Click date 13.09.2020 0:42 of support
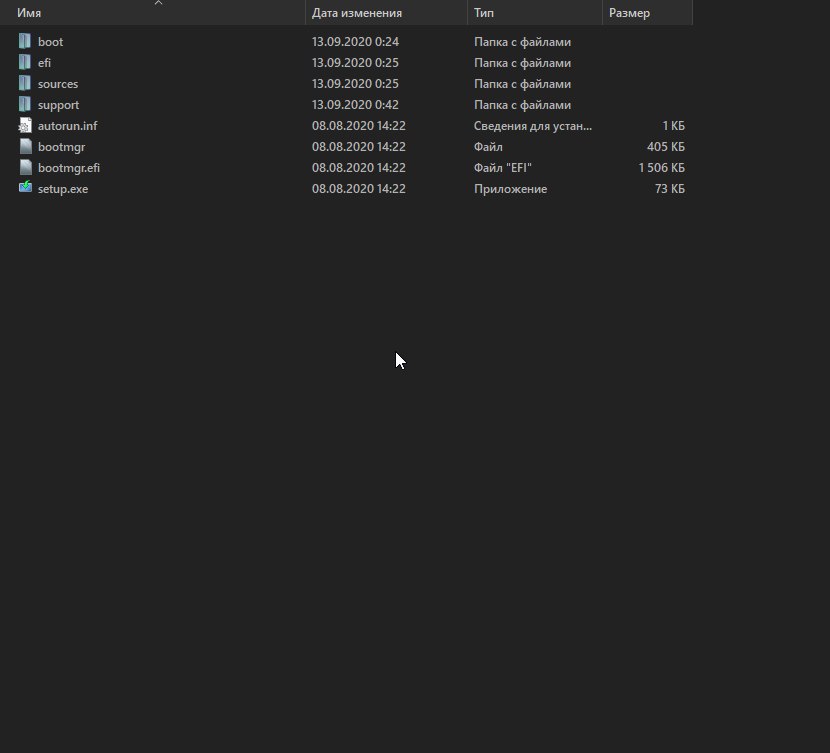The image size is (830, 753). point(355,105)
